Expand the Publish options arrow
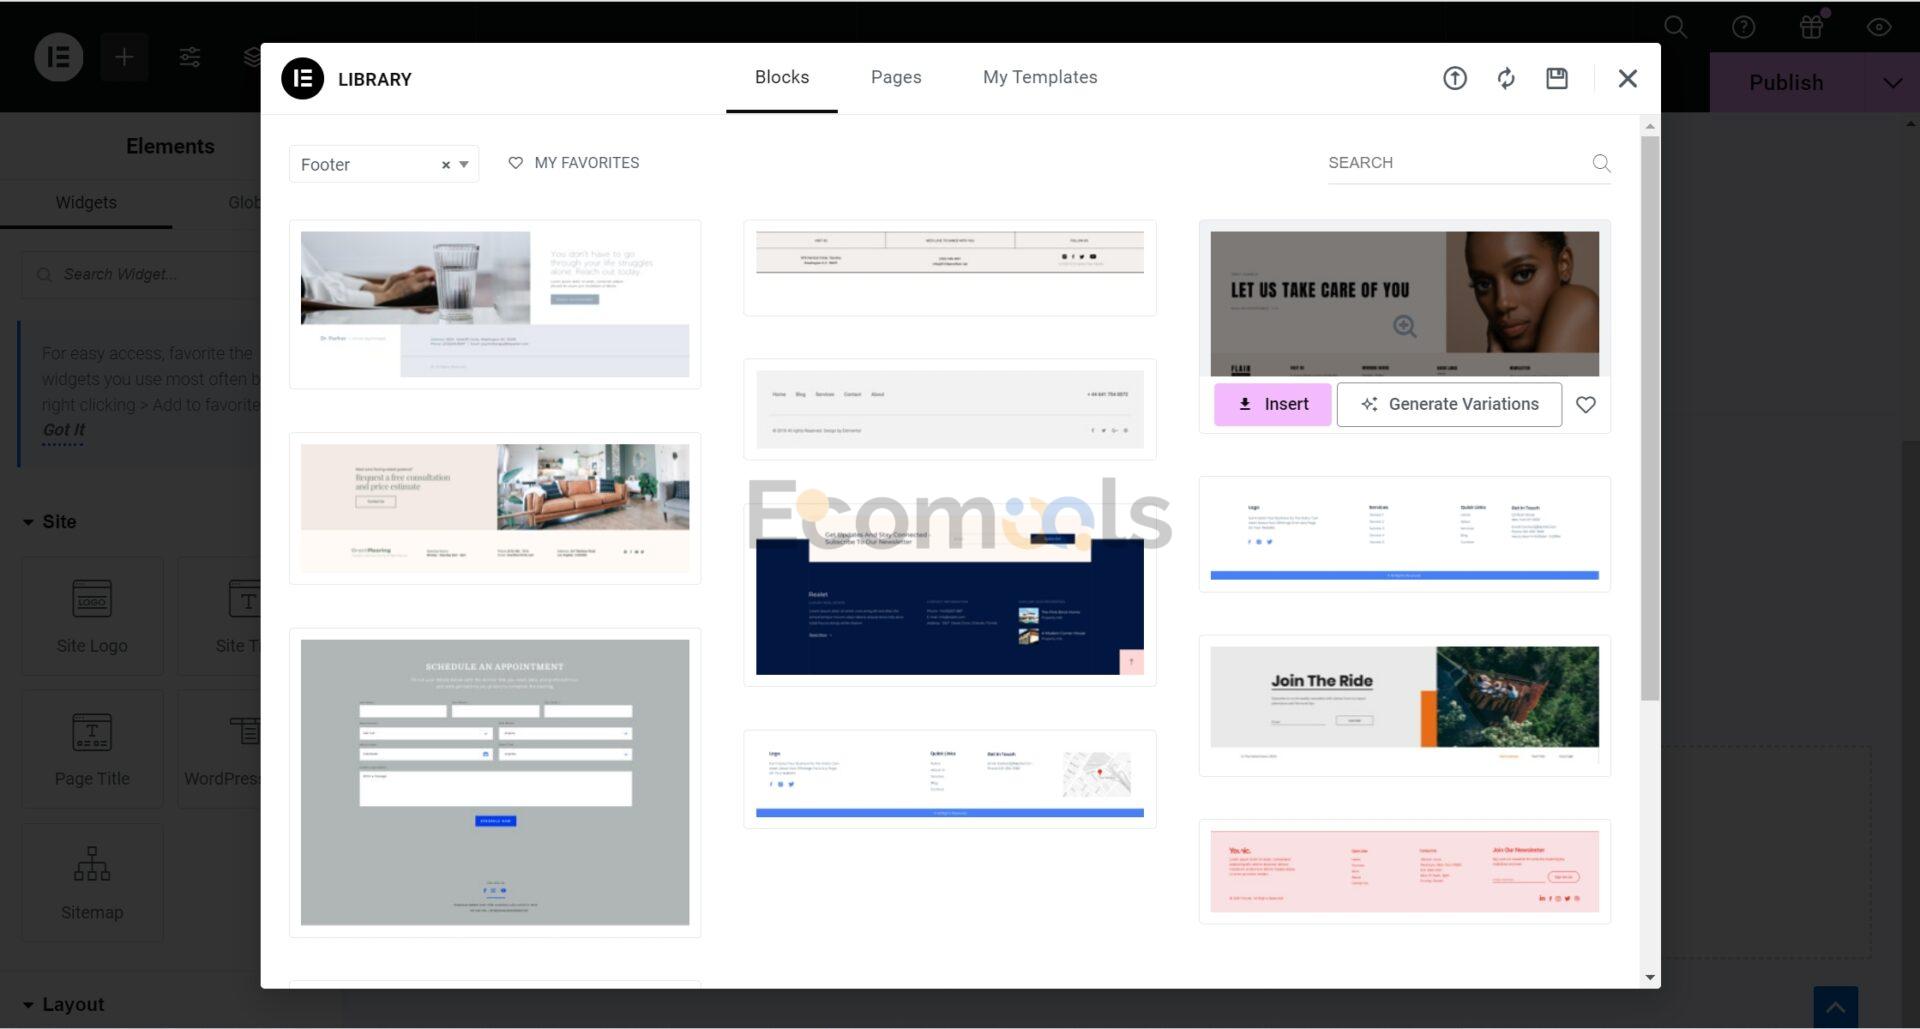 point(1892,82)
